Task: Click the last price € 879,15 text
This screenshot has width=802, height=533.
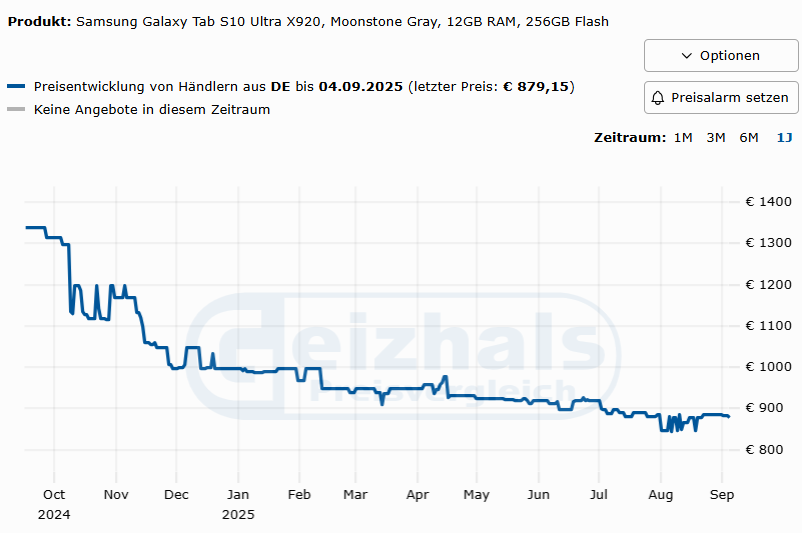Action: (536, 87)
